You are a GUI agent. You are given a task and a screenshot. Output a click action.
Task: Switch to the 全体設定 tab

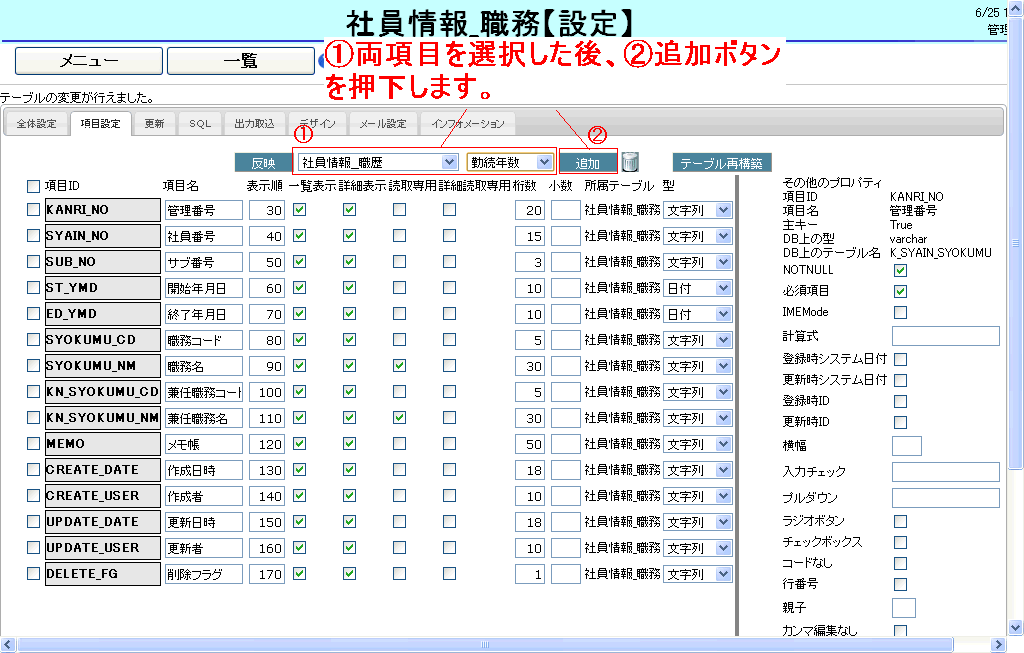coord(38,124)
